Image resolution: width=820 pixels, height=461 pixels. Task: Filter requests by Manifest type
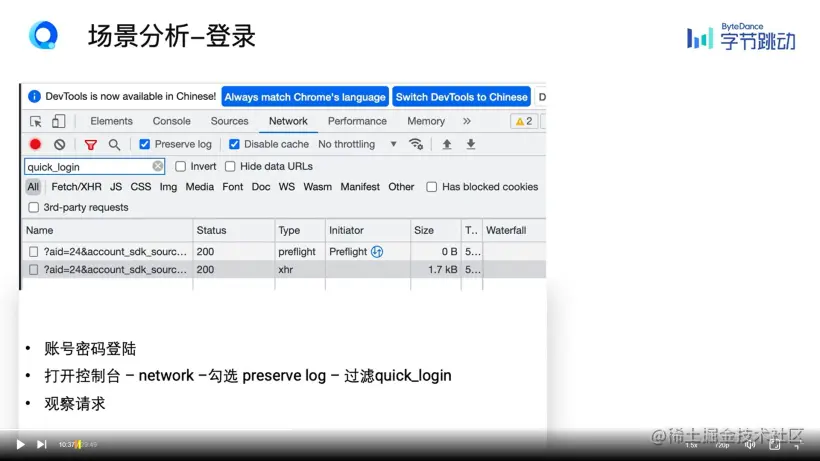click(x=360, y=187)
